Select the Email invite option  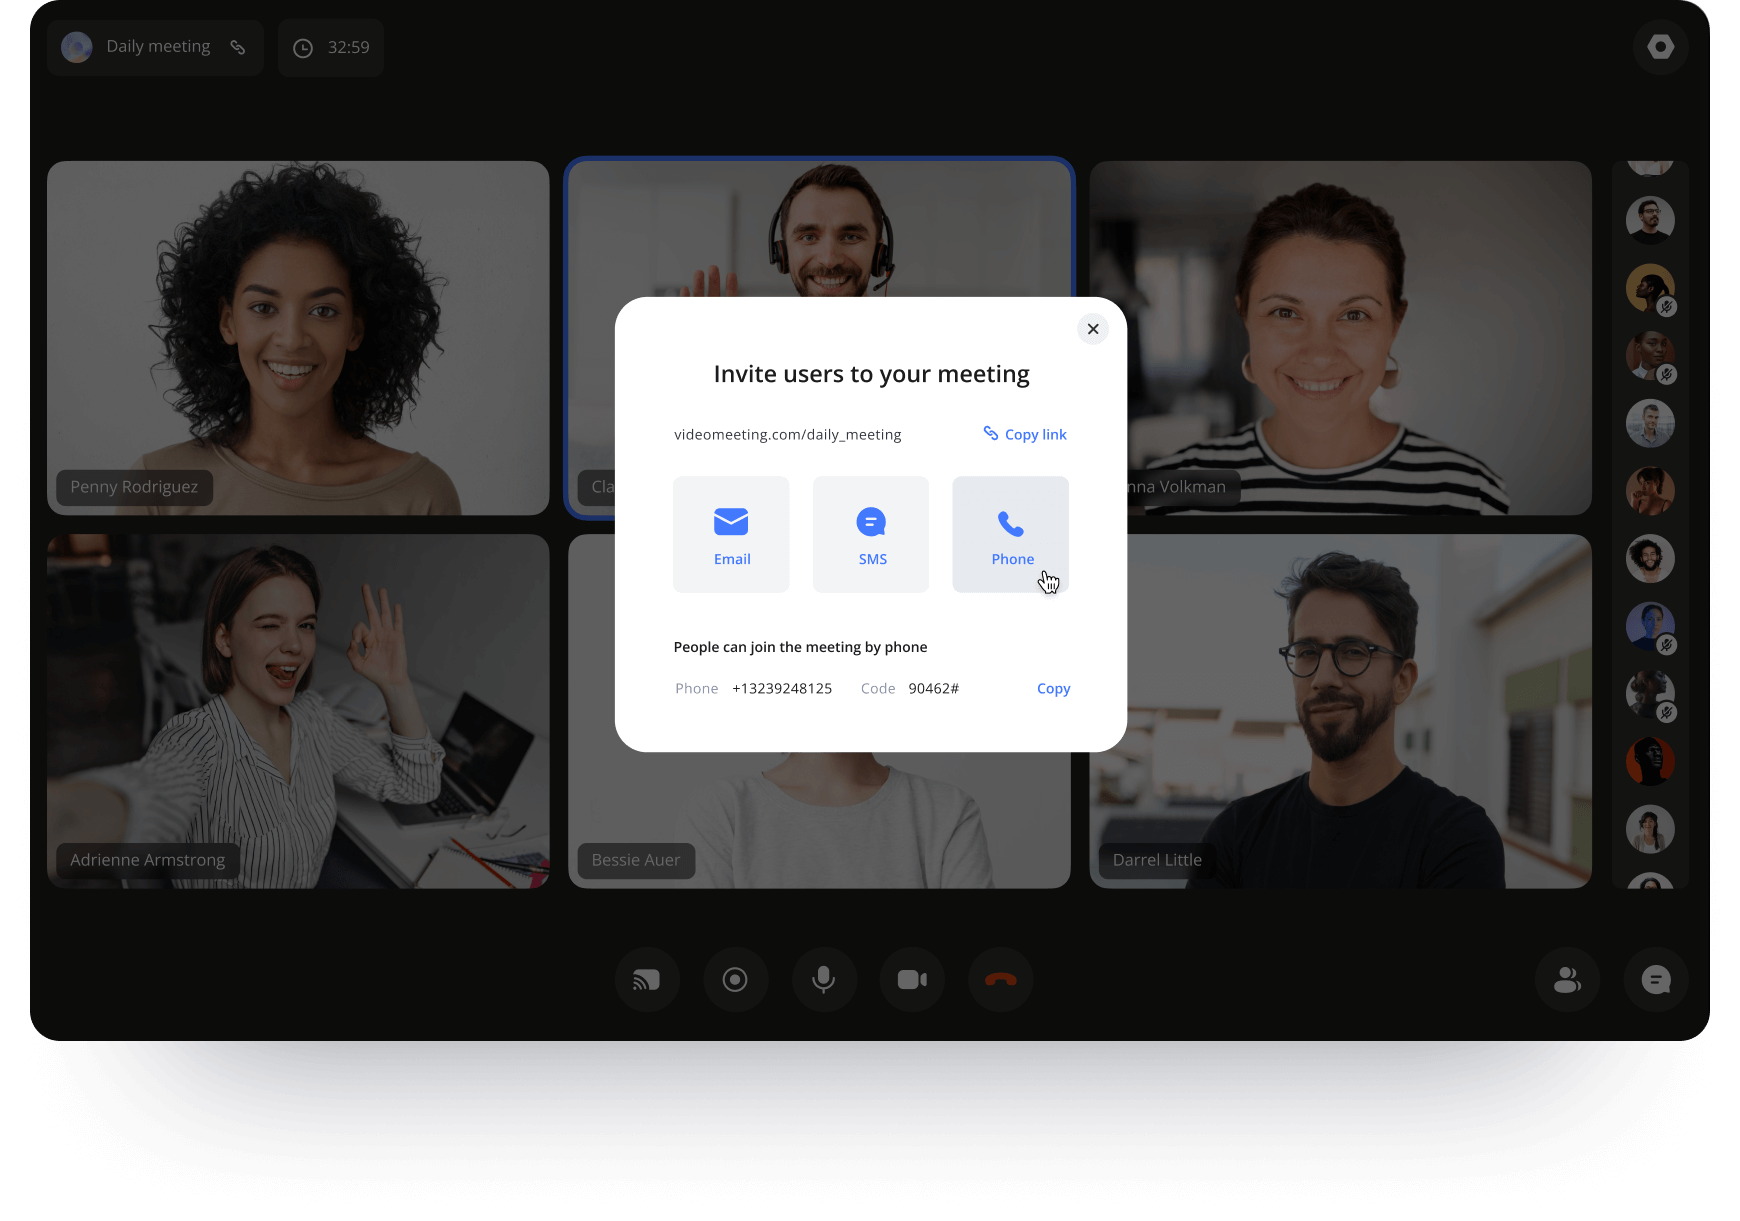click(731, 534)
